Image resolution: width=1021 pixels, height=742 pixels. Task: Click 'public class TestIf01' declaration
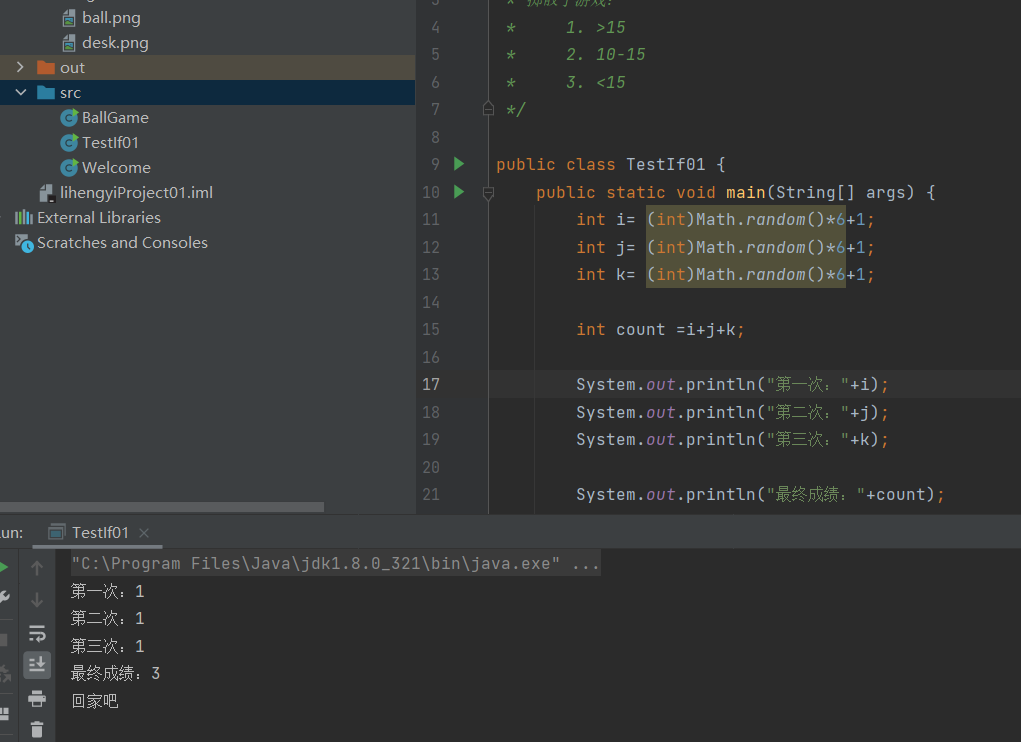click(600, 165)
